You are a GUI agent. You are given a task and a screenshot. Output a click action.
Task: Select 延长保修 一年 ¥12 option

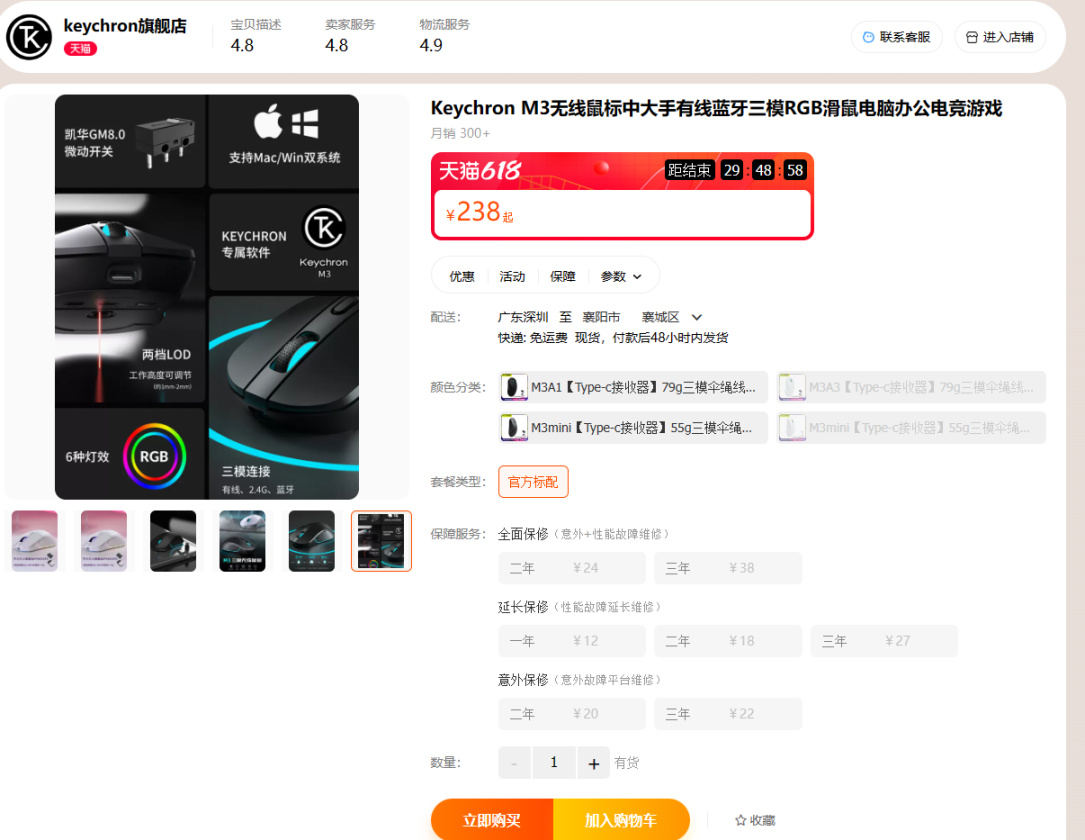(572, 641)
